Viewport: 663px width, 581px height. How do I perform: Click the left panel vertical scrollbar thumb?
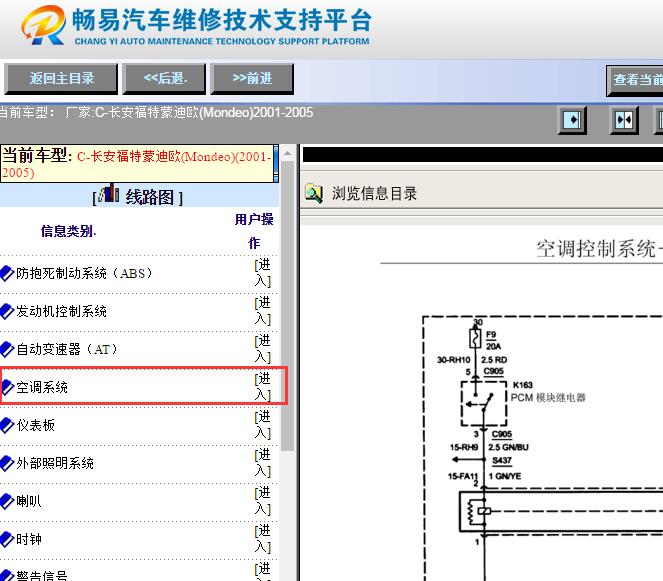288,306
